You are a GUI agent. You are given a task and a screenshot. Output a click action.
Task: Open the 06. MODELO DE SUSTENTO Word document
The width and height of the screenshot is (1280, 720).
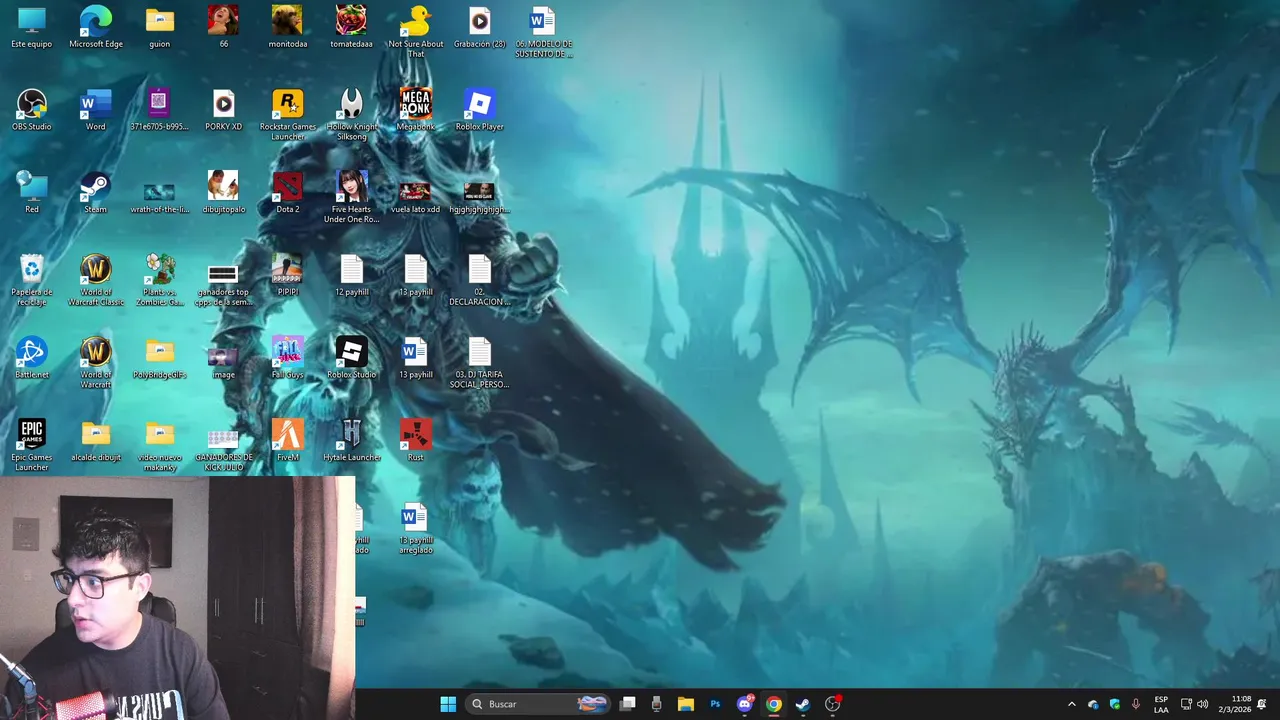click(x=543, y=31)
